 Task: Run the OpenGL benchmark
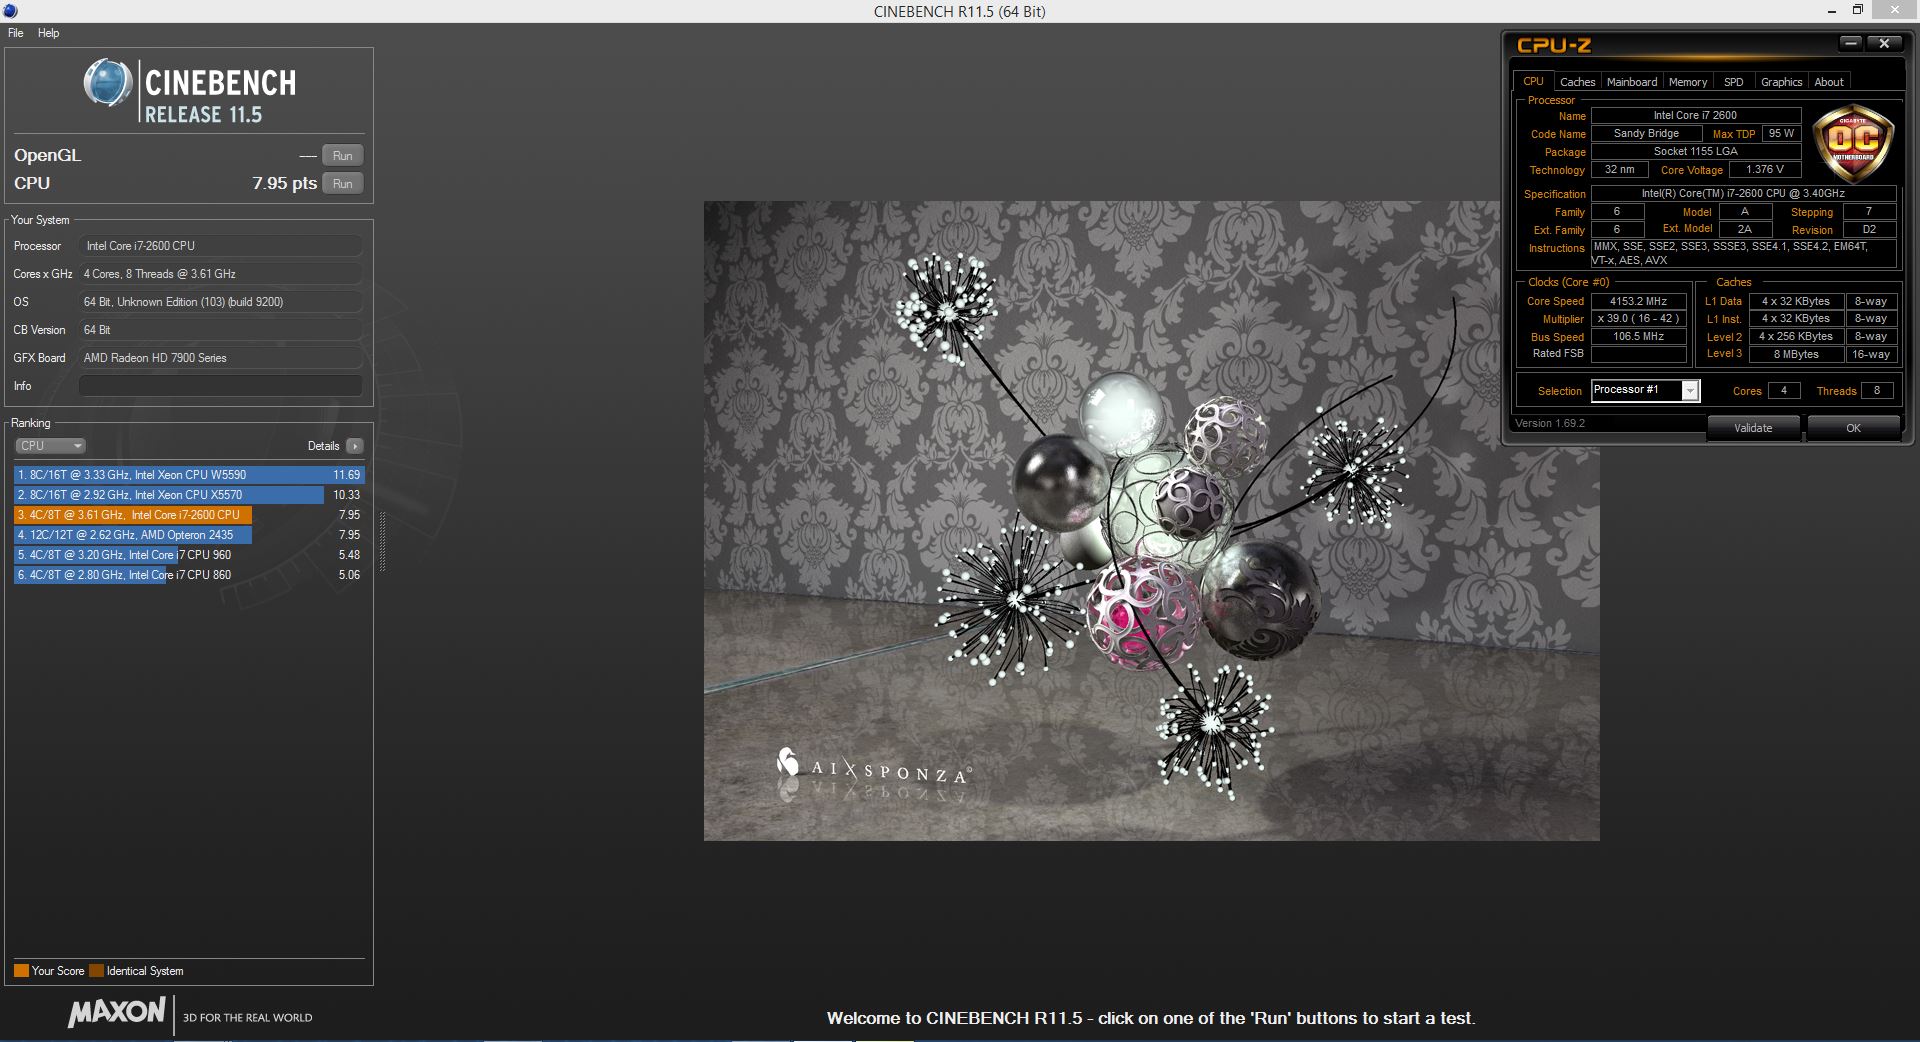pyautogui.click(x=342, y=156)
